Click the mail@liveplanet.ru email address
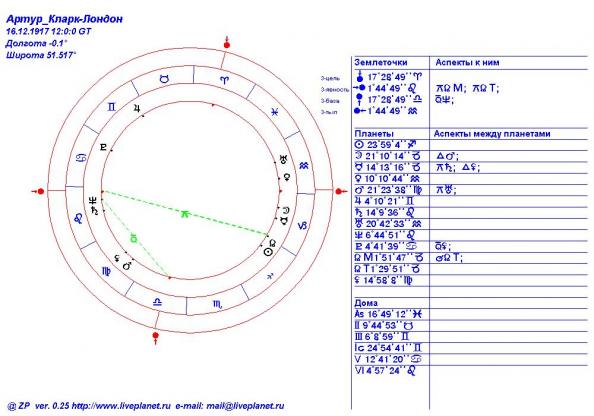This screenshot has height=416, width=594. coord(245,406)
